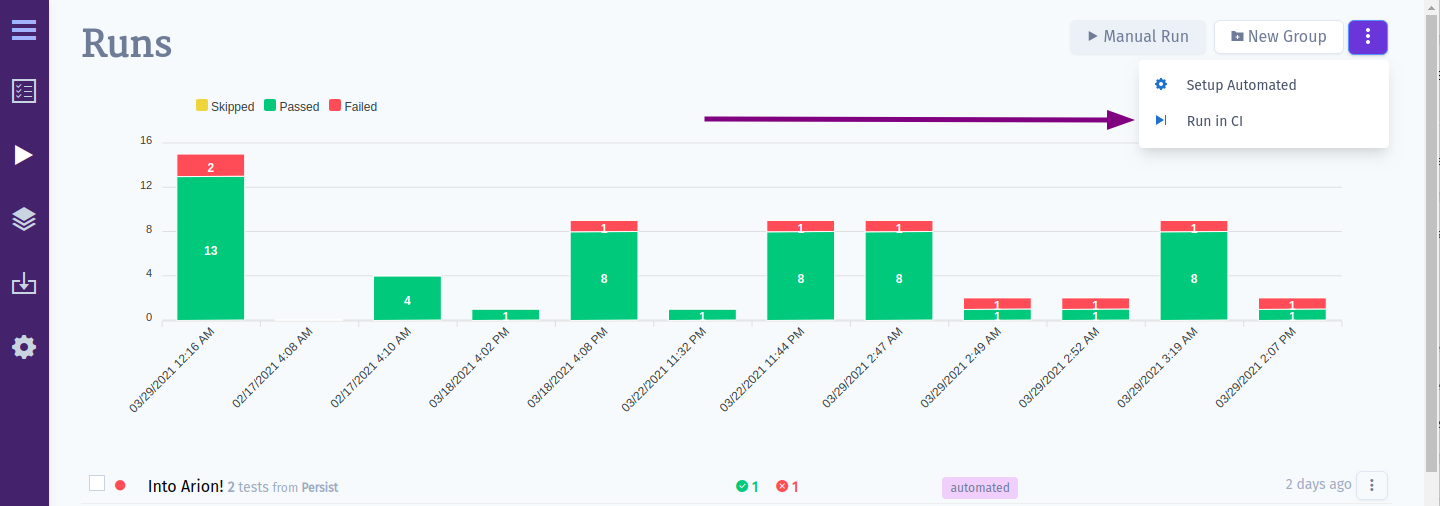Click the automated tag label
Viewport: 1440px width, 506px height.
979,488
